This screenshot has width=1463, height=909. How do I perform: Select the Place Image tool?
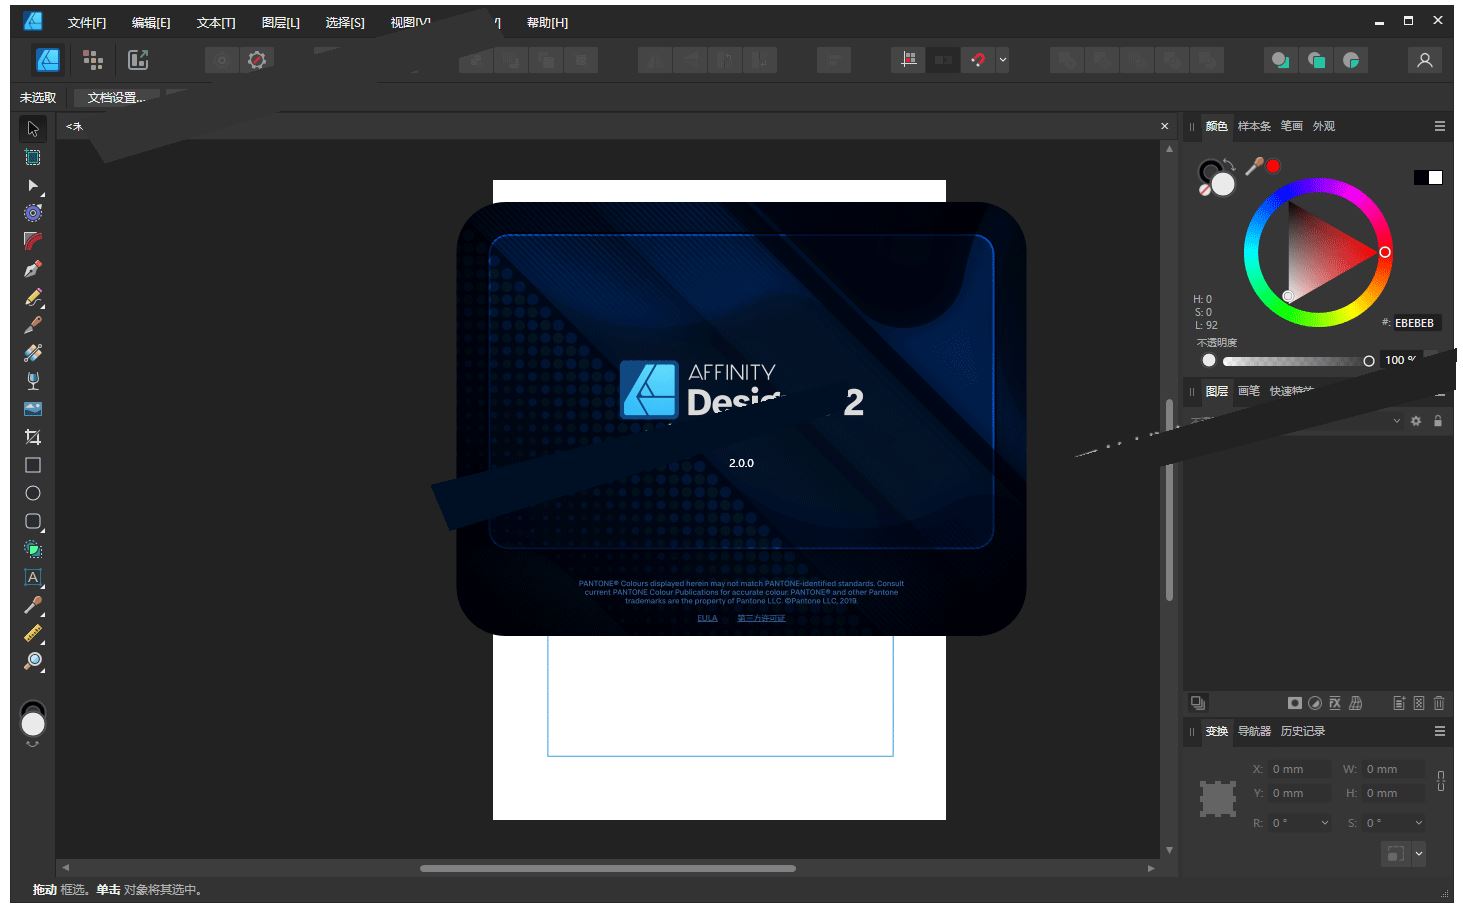pos(33,409)
